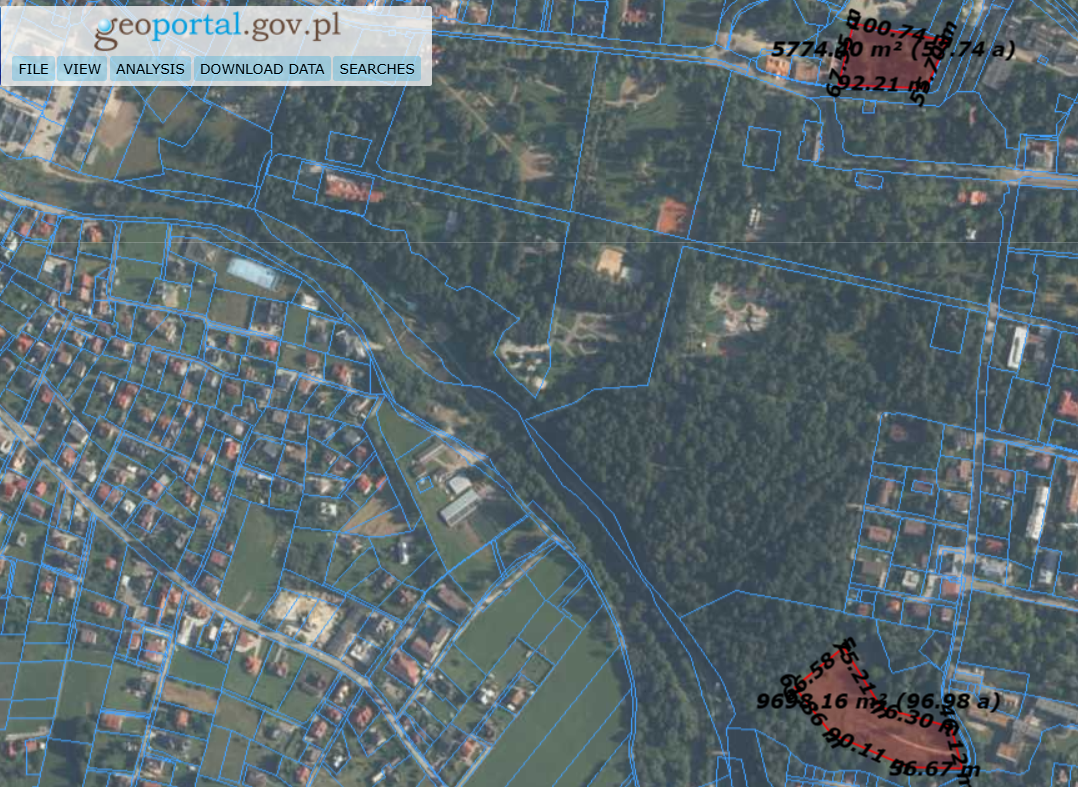The width and height of the screenshot is (1078, 787).
Task: Open the VIEW menu
Action: coord(82,69)
